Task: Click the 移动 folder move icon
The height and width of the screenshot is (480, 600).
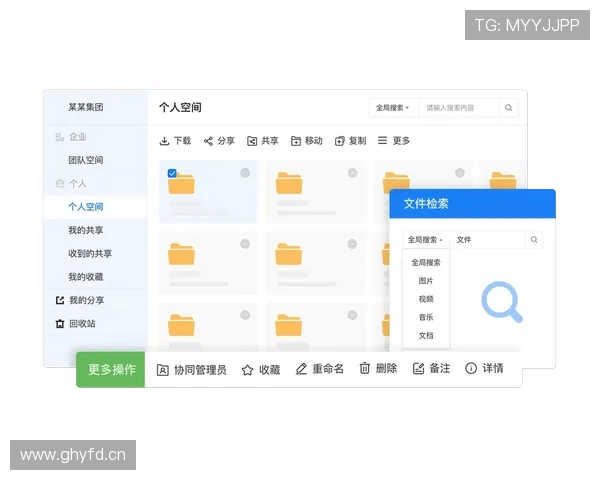Action: 295,141
